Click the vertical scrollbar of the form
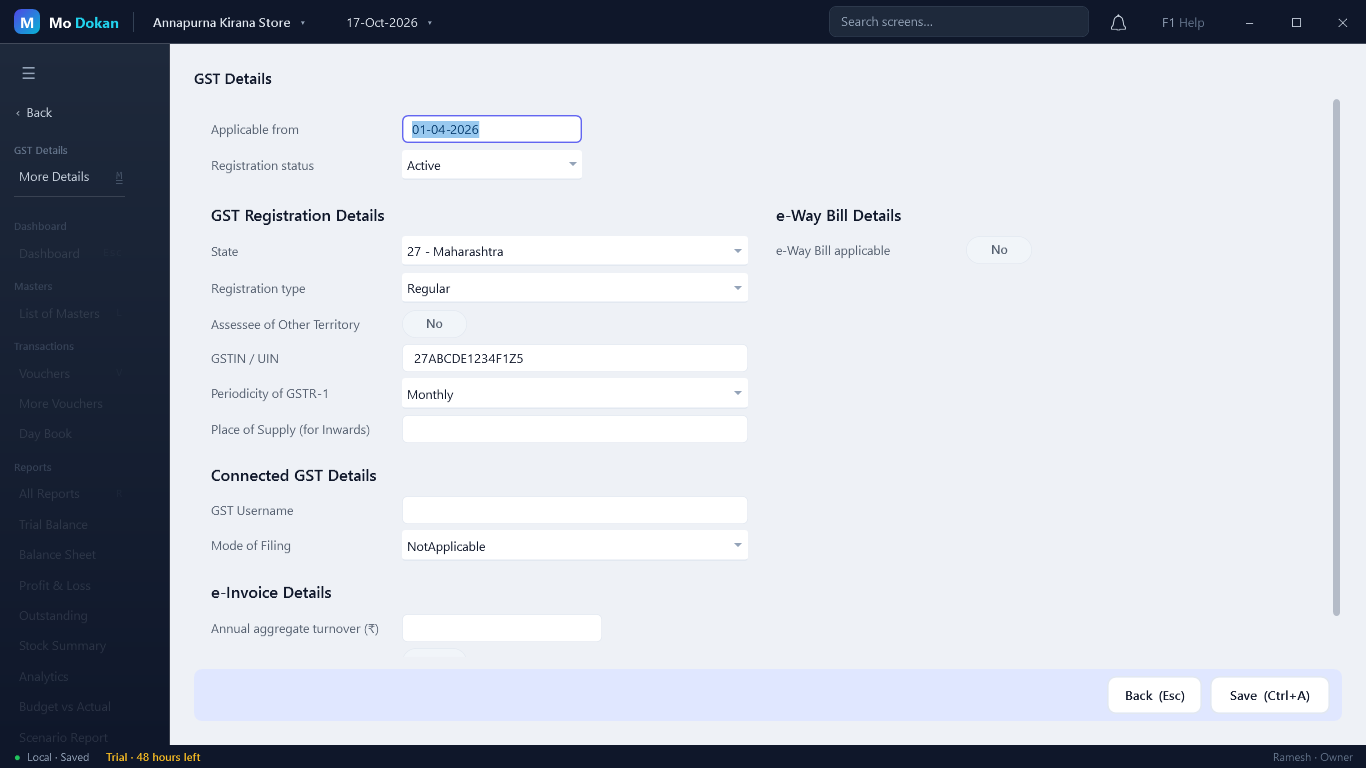This screenshot has height=768, width=1366. pyautogui.click(x=1337, y=357)
